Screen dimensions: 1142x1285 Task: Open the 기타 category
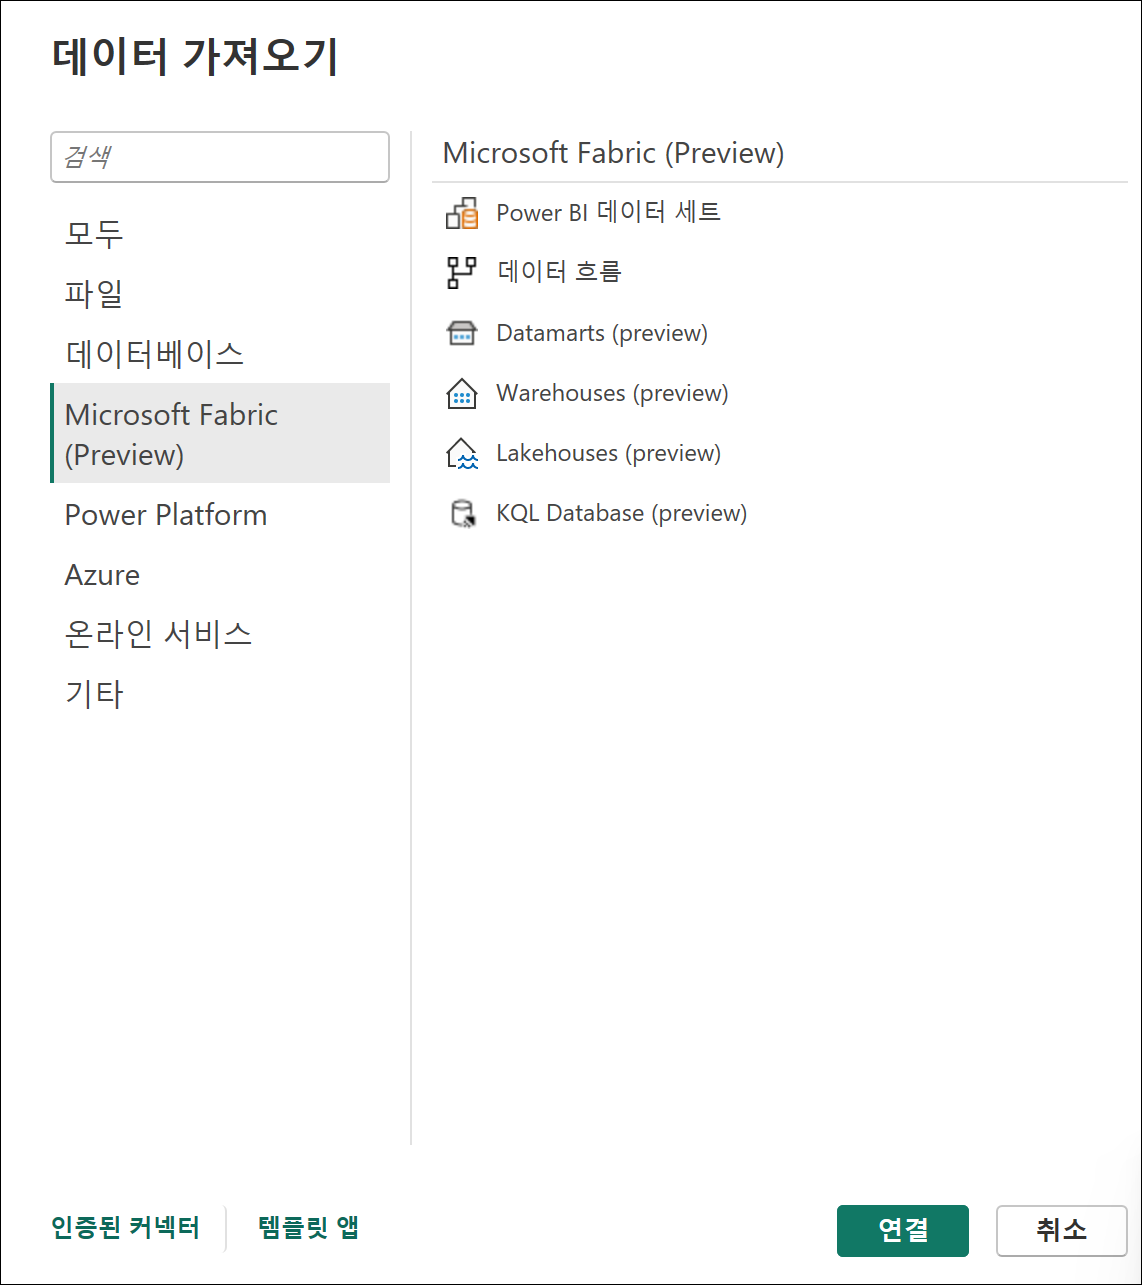pos(220,694)
